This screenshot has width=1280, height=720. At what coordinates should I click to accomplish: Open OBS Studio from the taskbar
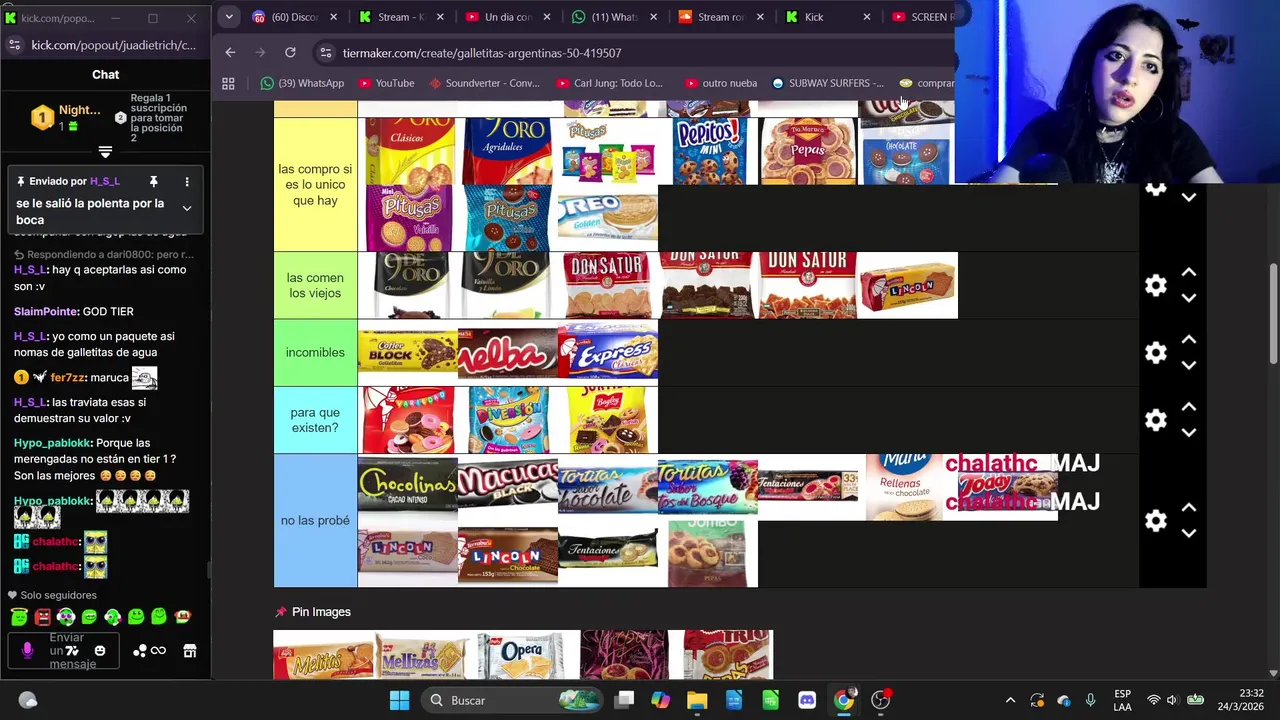tap(880, 700)
